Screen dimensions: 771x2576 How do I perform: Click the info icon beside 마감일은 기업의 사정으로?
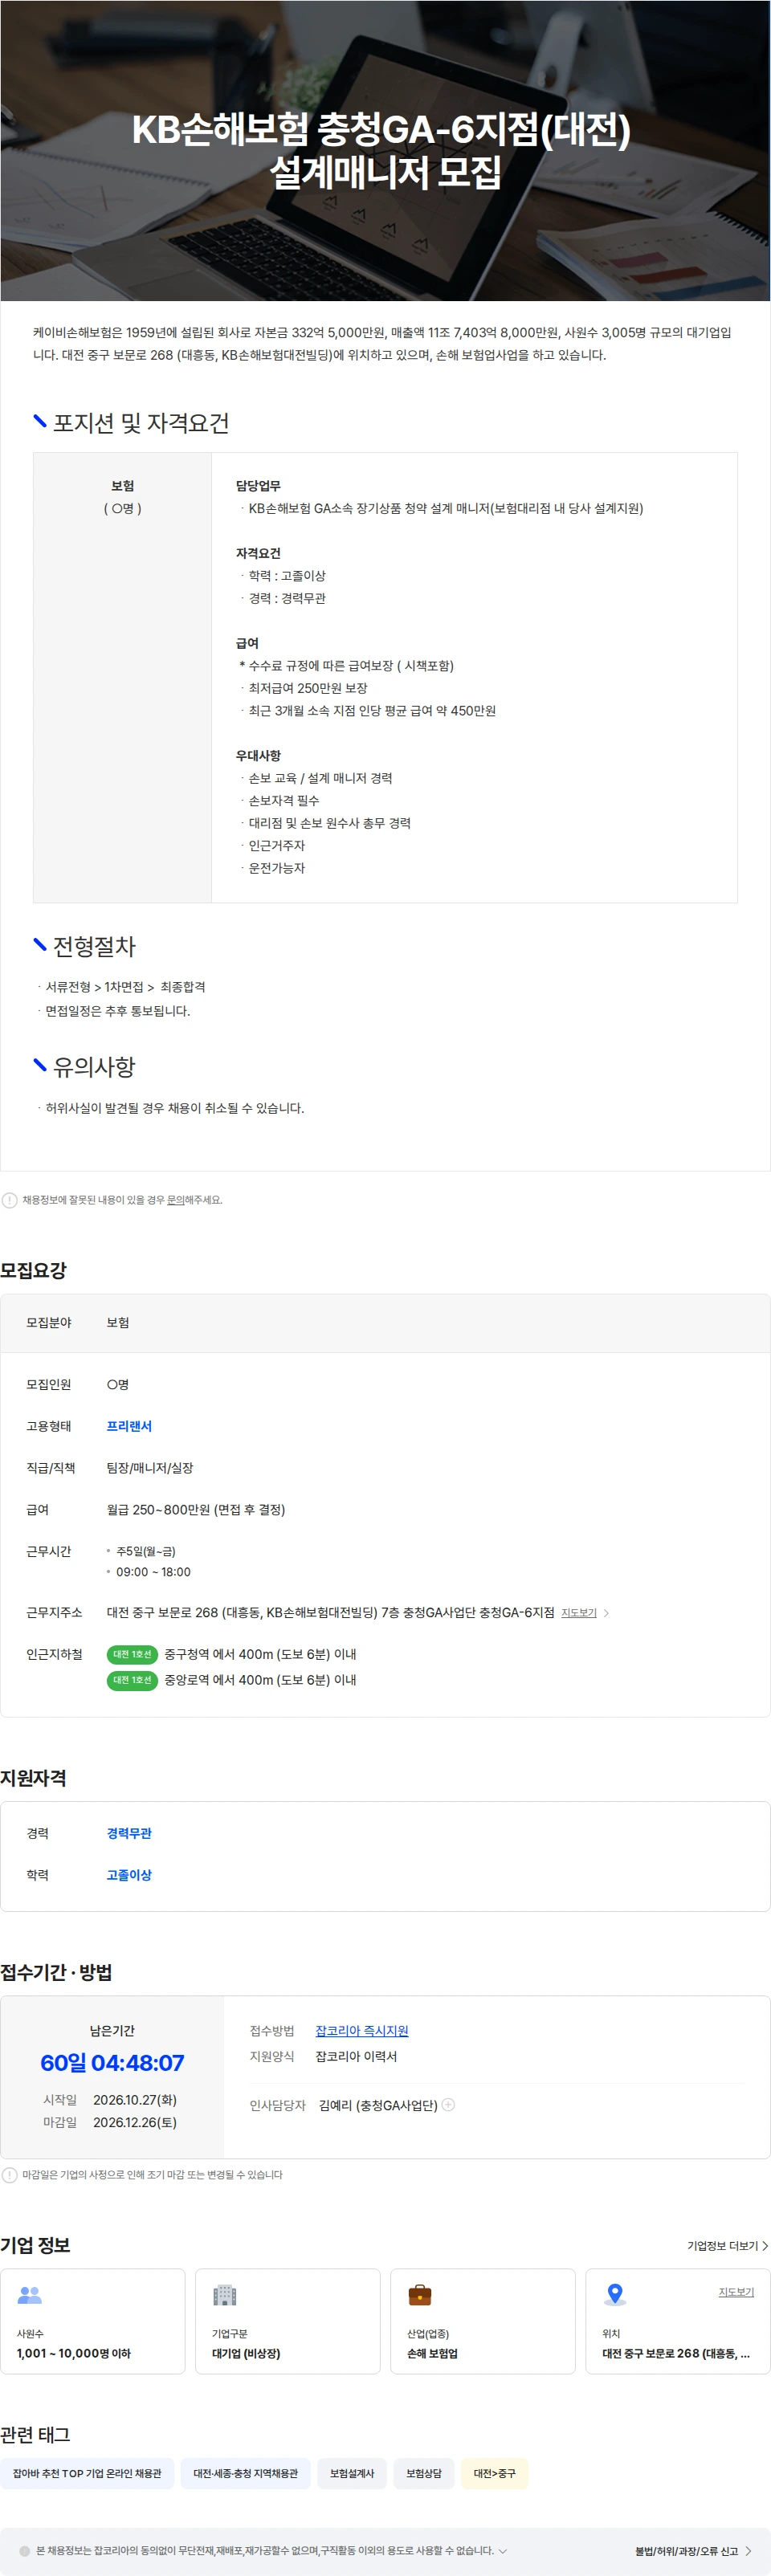coord(10,2175)
